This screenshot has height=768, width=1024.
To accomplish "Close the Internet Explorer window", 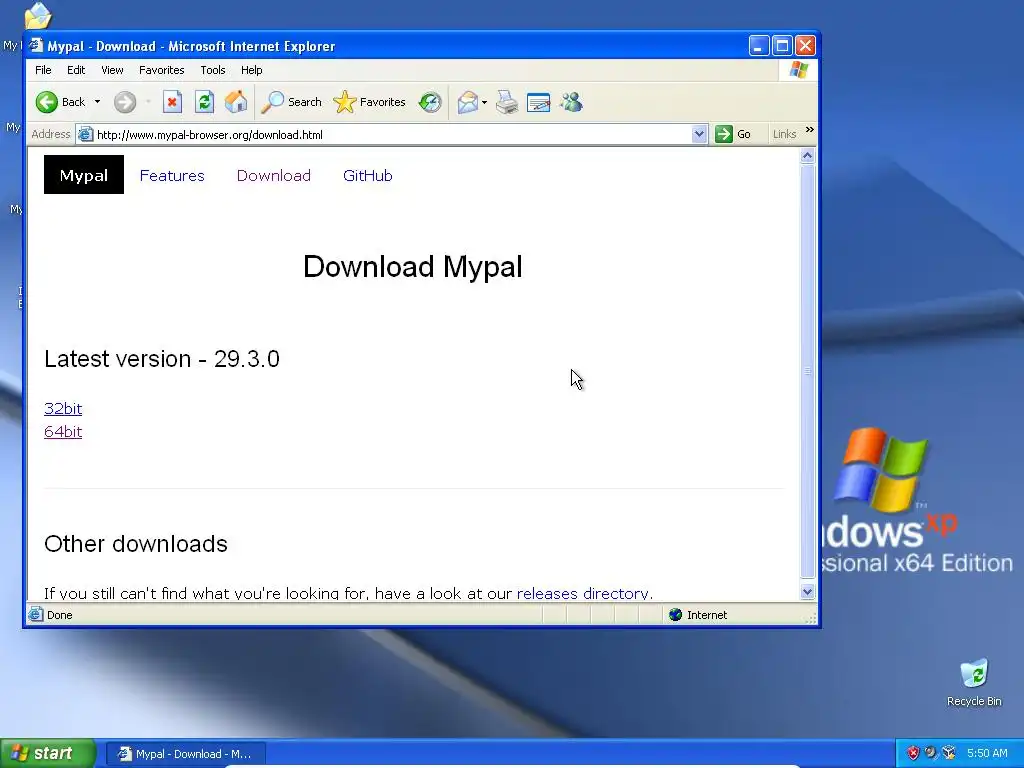I will (805, 46).
